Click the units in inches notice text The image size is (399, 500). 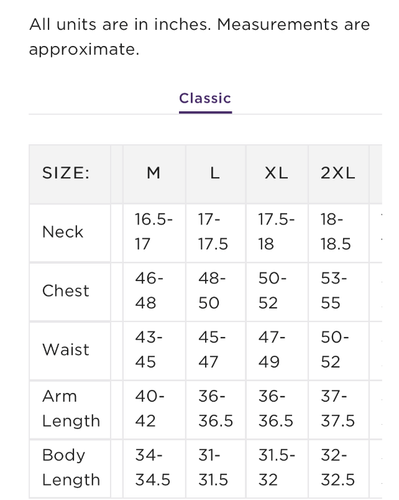click(199, 37)
